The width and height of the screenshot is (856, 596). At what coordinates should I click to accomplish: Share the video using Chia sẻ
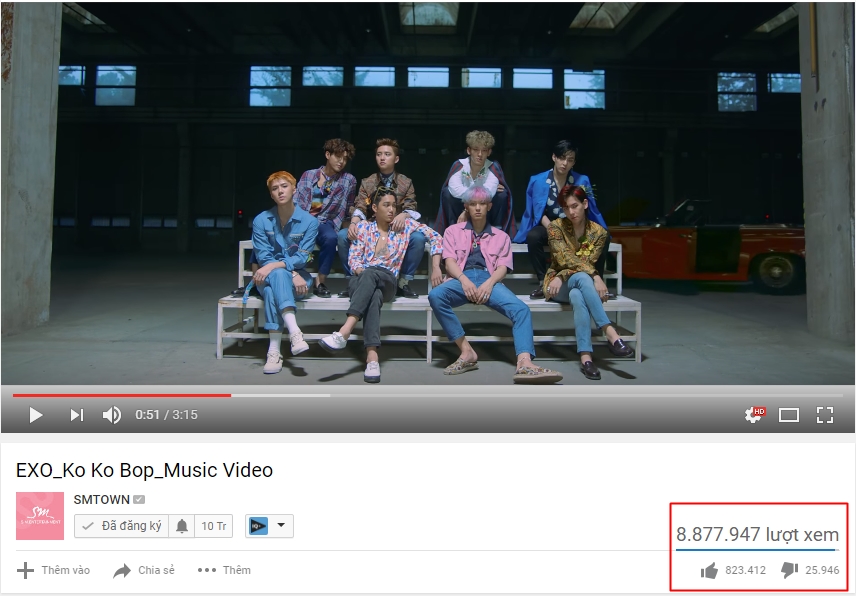pos(144,570)
